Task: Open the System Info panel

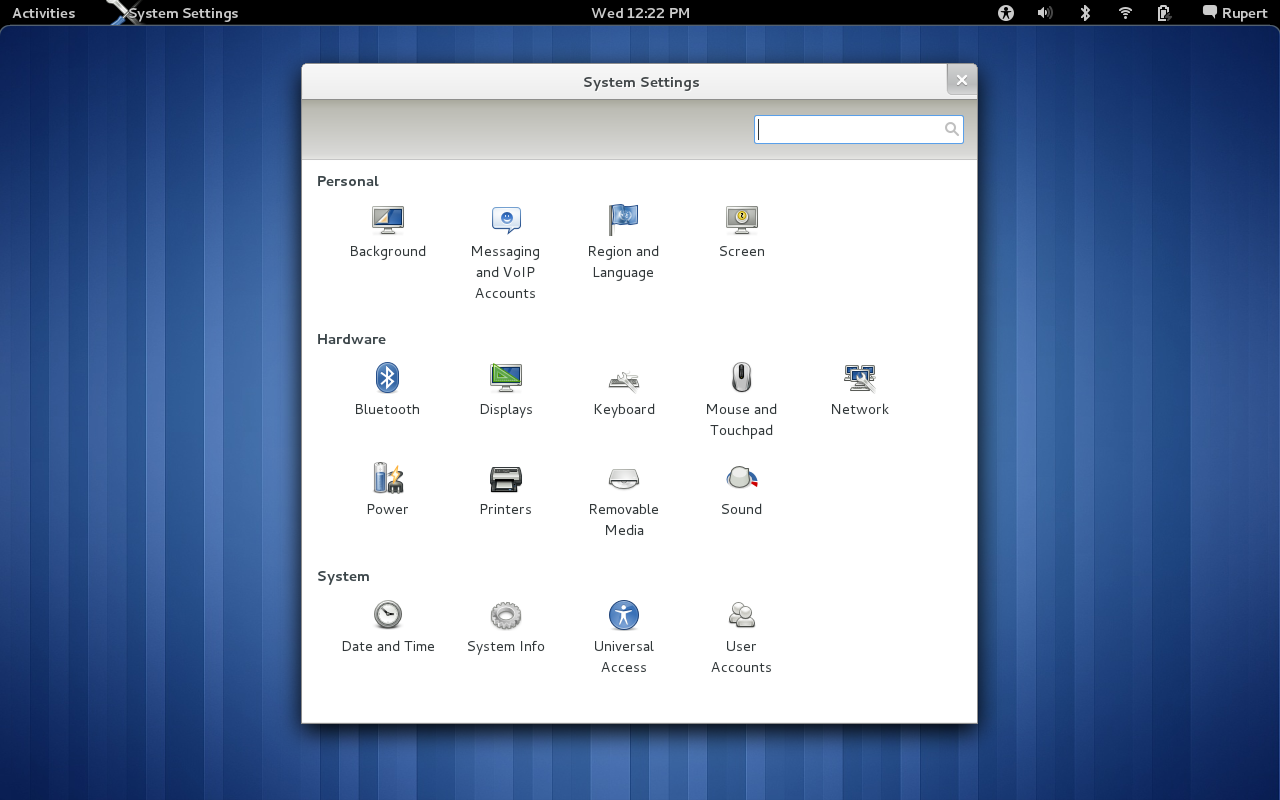Action: 506,615
